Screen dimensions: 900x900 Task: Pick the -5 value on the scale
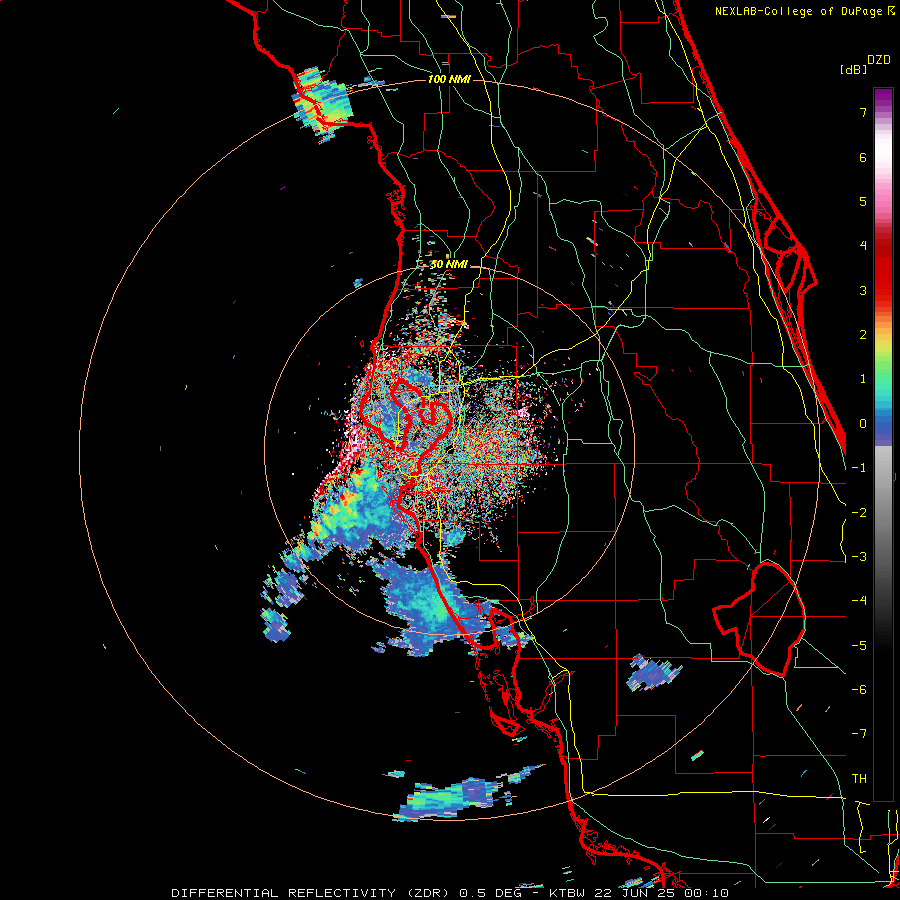(x=859, y=646)
